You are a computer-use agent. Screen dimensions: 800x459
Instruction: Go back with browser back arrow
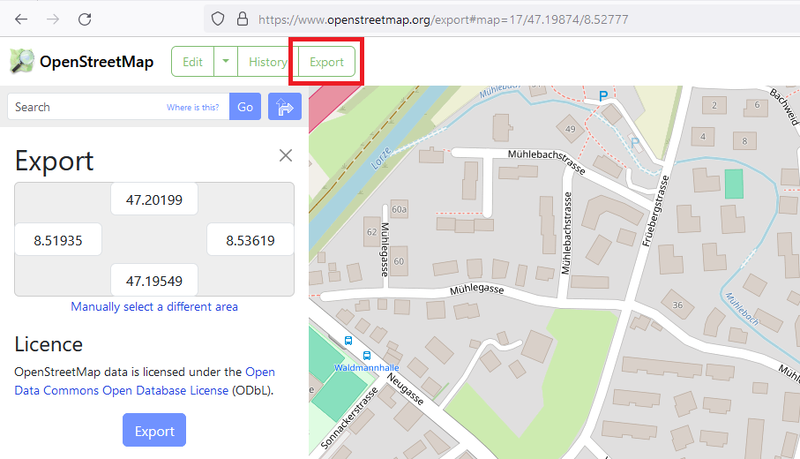21,19
